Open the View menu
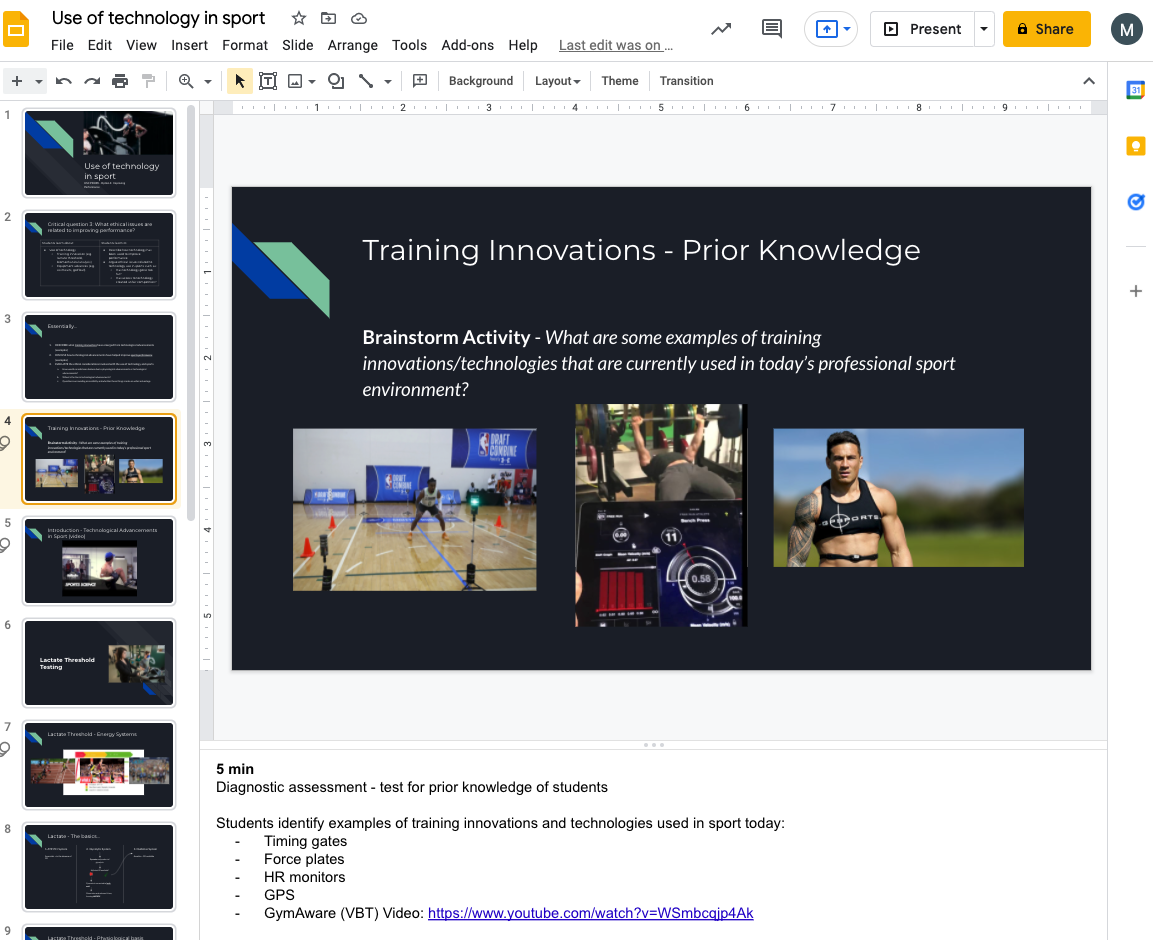The width and height of the screenshot is (1153, 940). [x=141, y=45]
